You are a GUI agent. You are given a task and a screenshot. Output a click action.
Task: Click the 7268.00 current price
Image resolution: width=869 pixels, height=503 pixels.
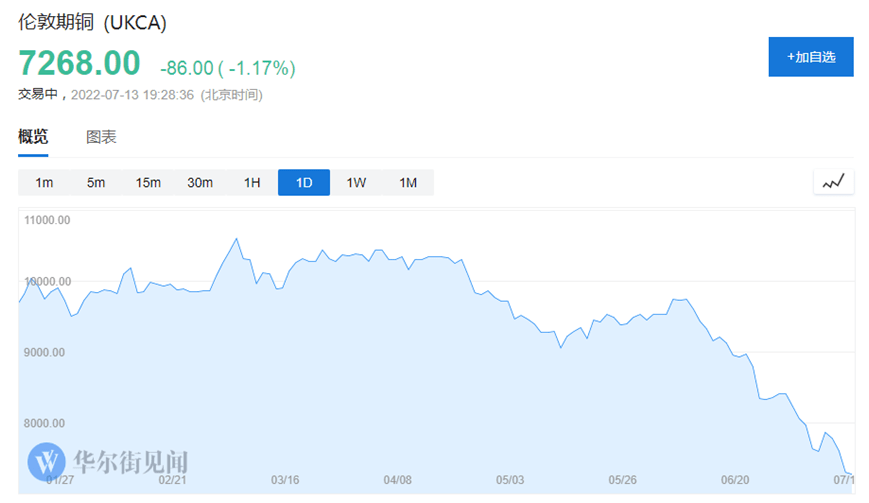pos(79,63)
